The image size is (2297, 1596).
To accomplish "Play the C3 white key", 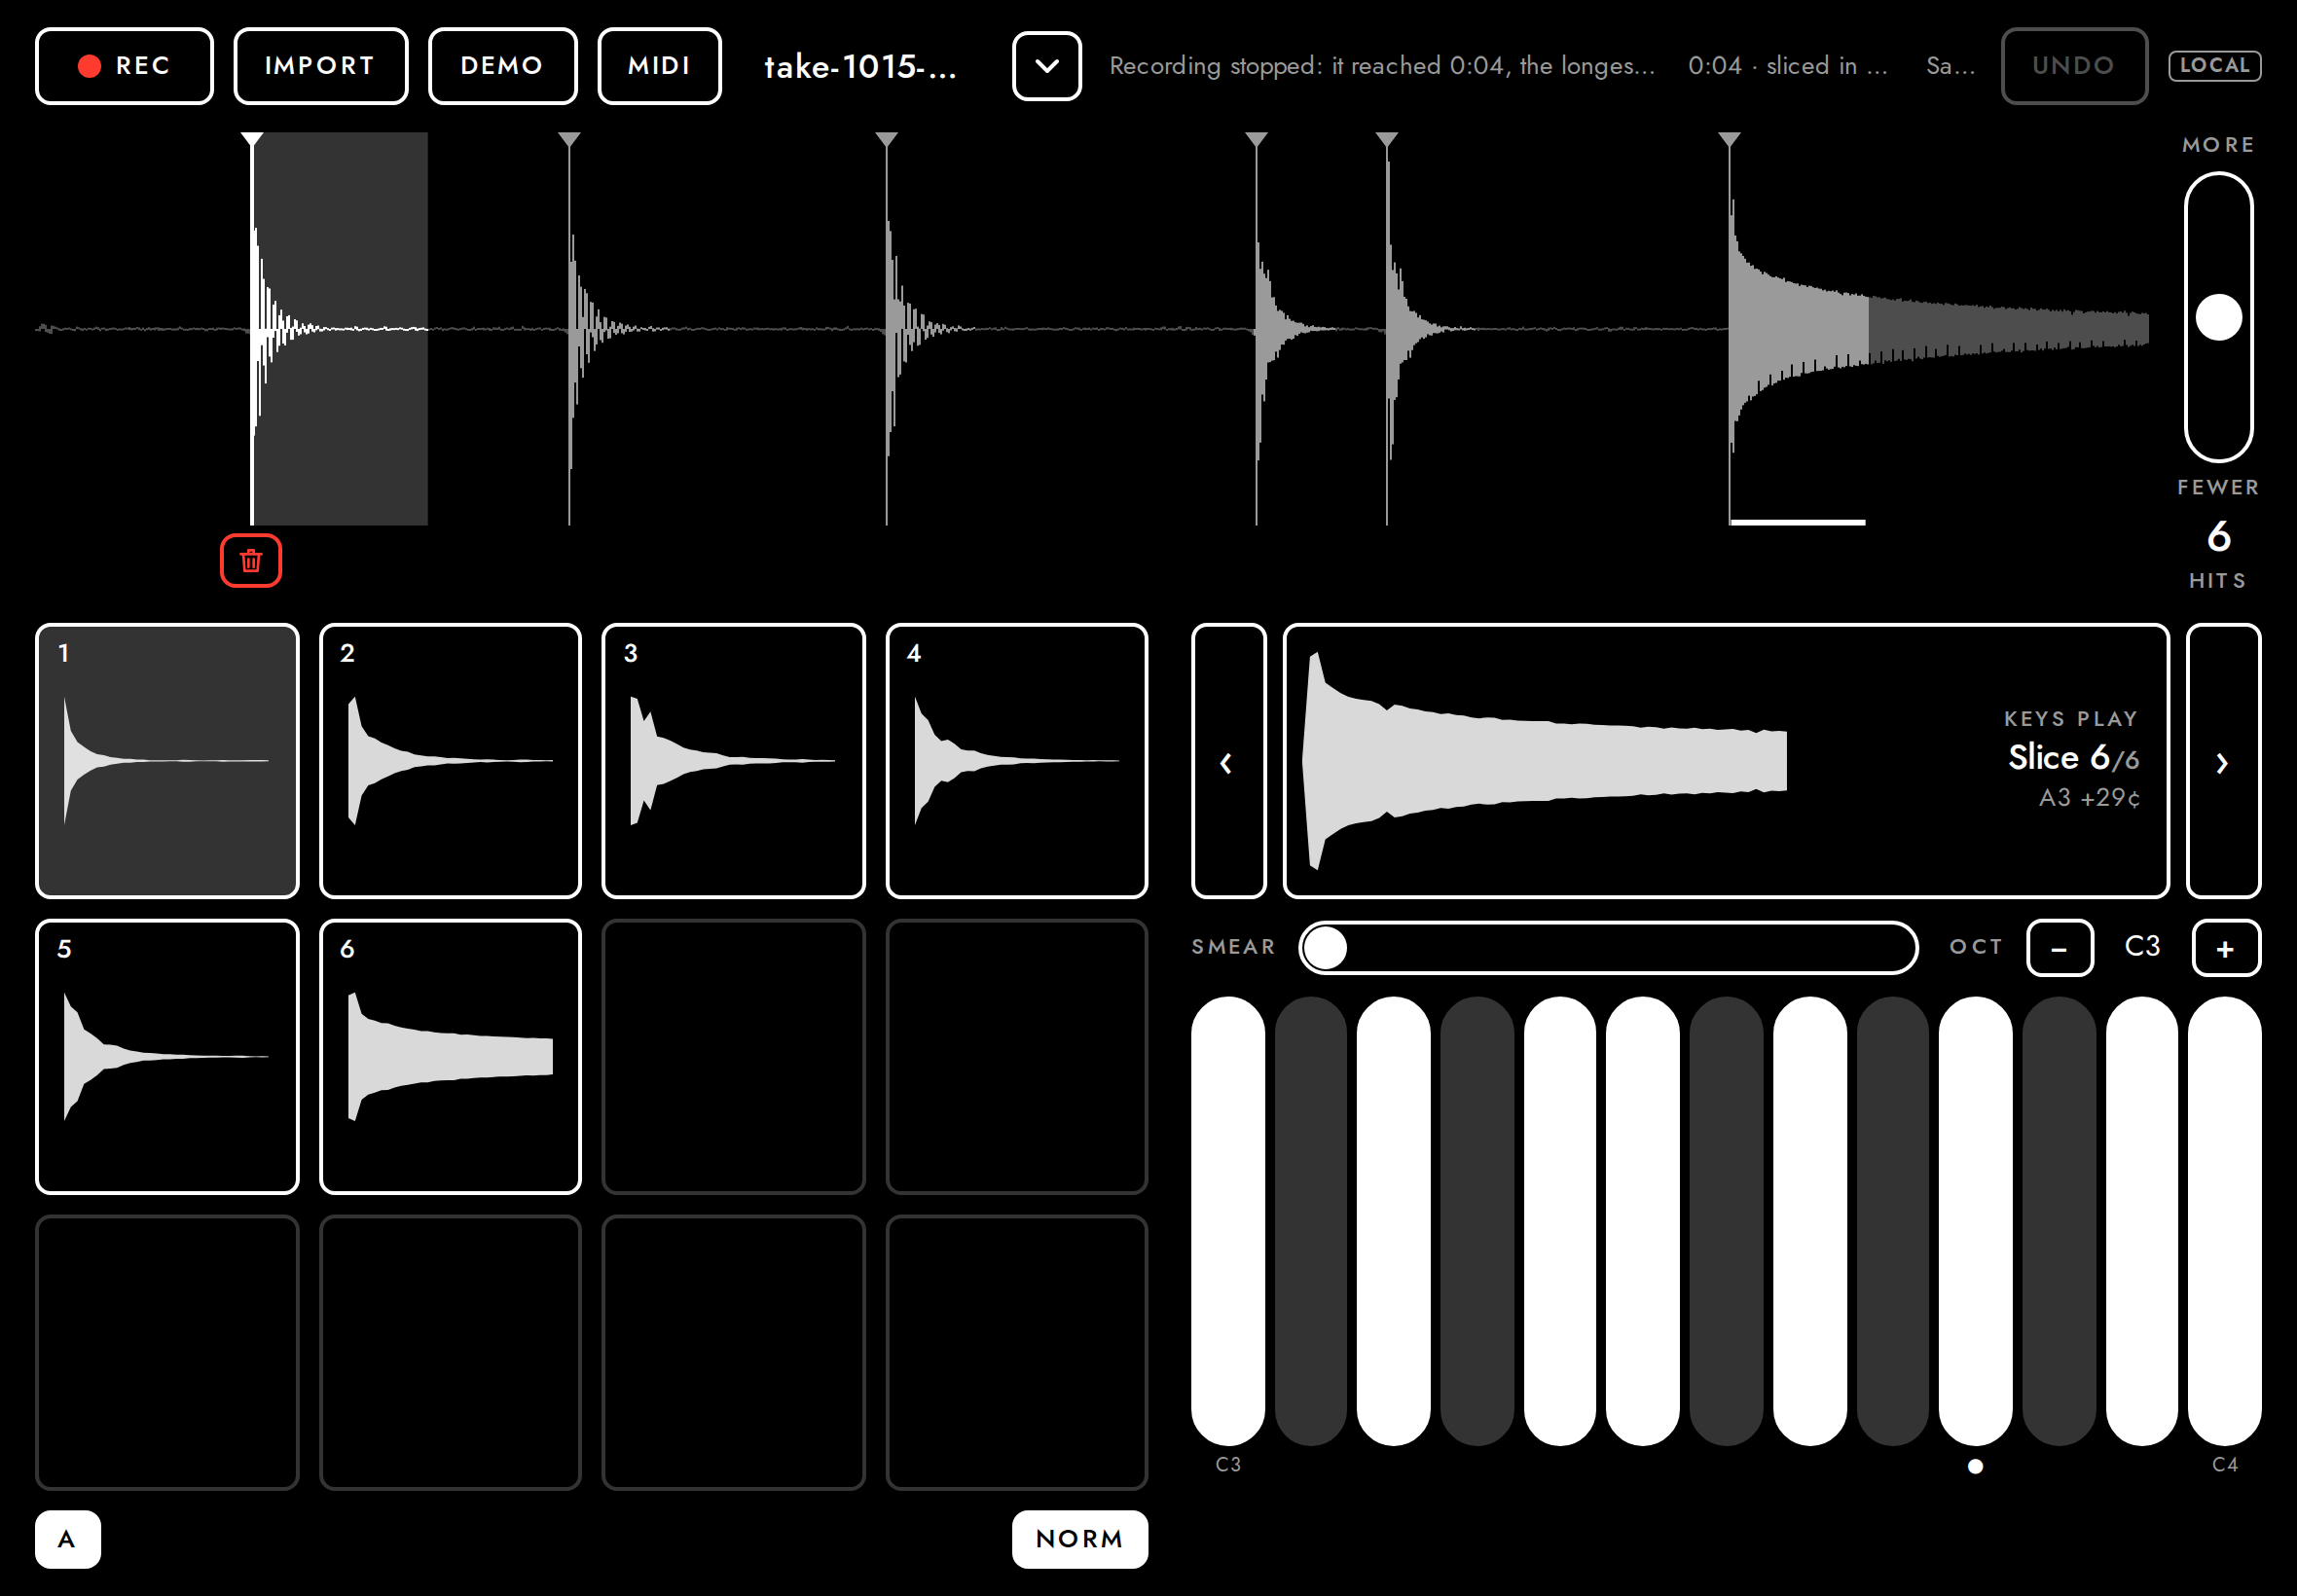I will pyautogui.click(x=1228, y=1221).
